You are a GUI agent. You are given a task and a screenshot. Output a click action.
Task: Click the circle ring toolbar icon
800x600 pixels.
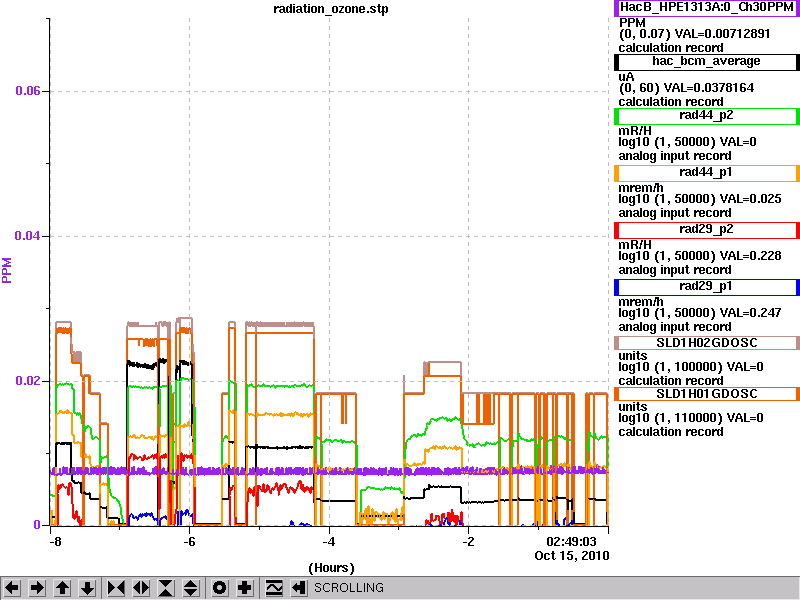[220, 588]
